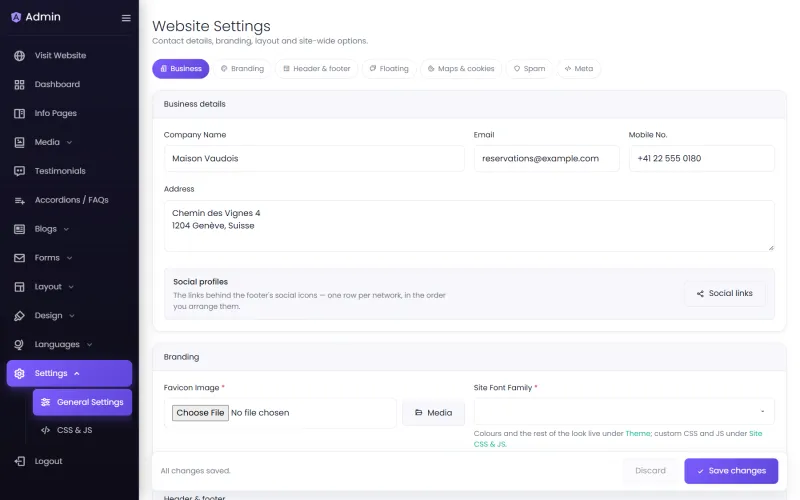This screenshot has width=800, height=500.
Task: Click the globe icon beside Visit Website
Action: pyautogui.click(x=19, y=56)
